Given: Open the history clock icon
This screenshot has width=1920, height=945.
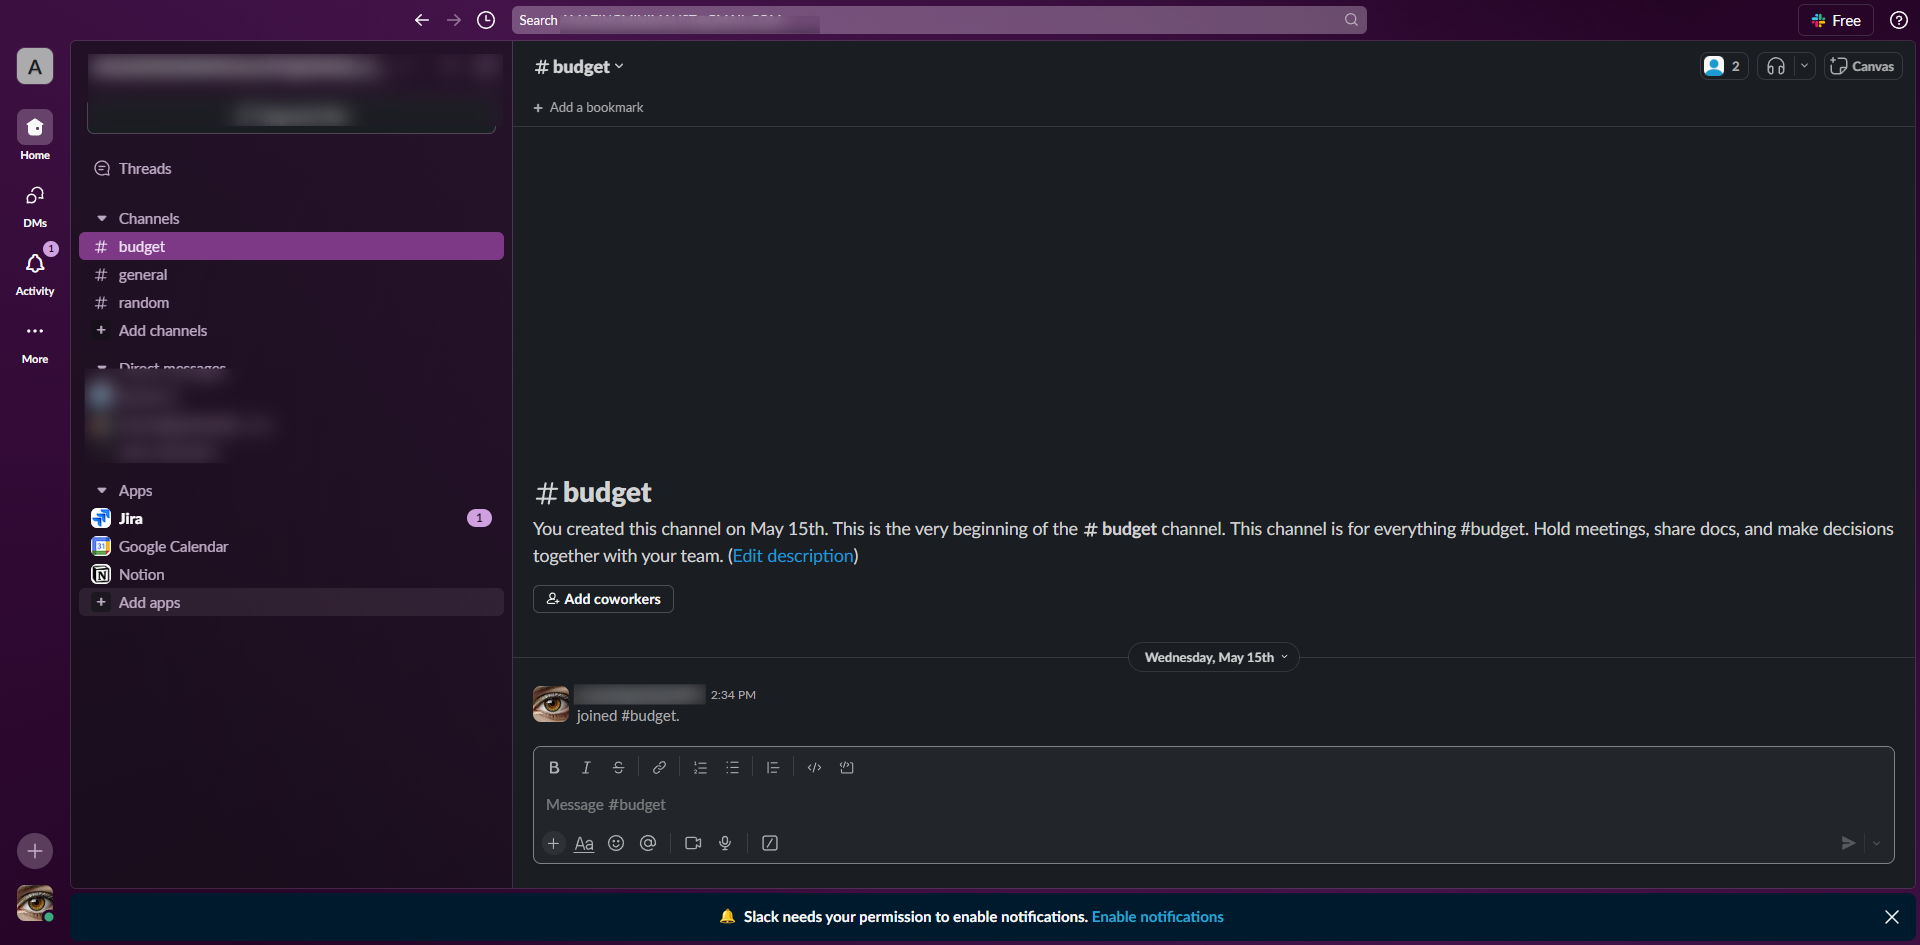Looking at the screenshot, I should click(486, 20).
